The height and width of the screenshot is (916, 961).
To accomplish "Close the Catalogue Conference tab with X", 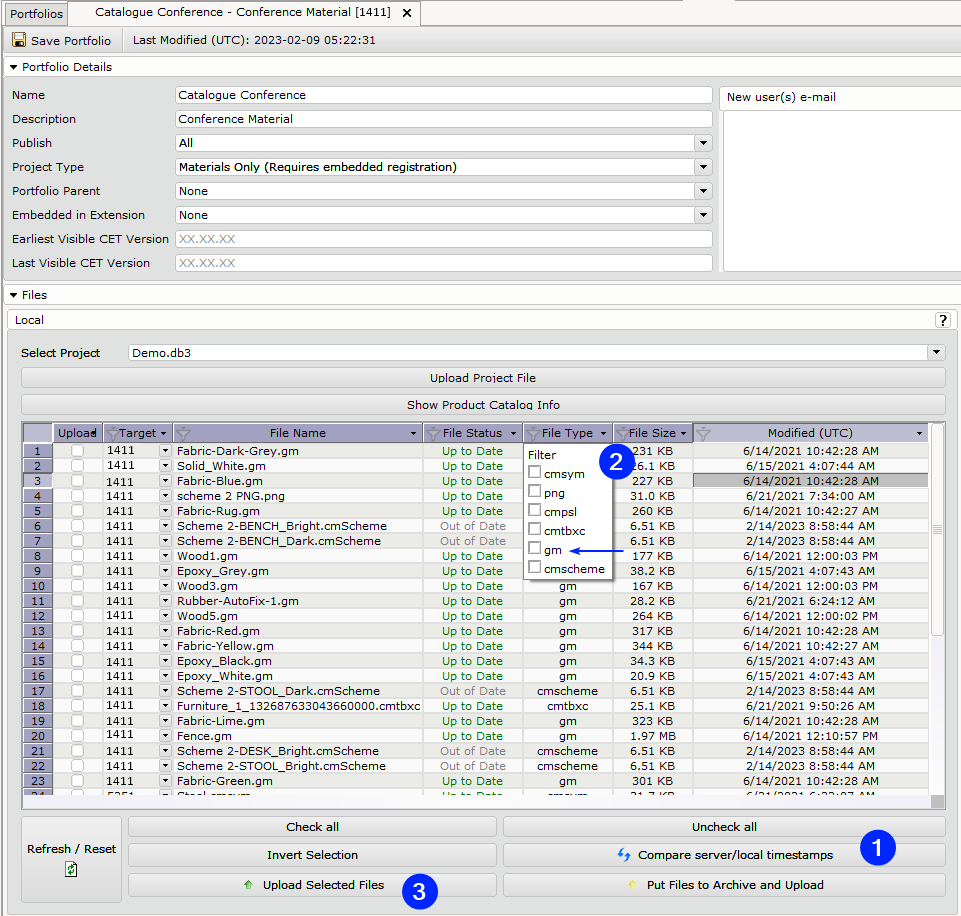I will click(406, 13).
